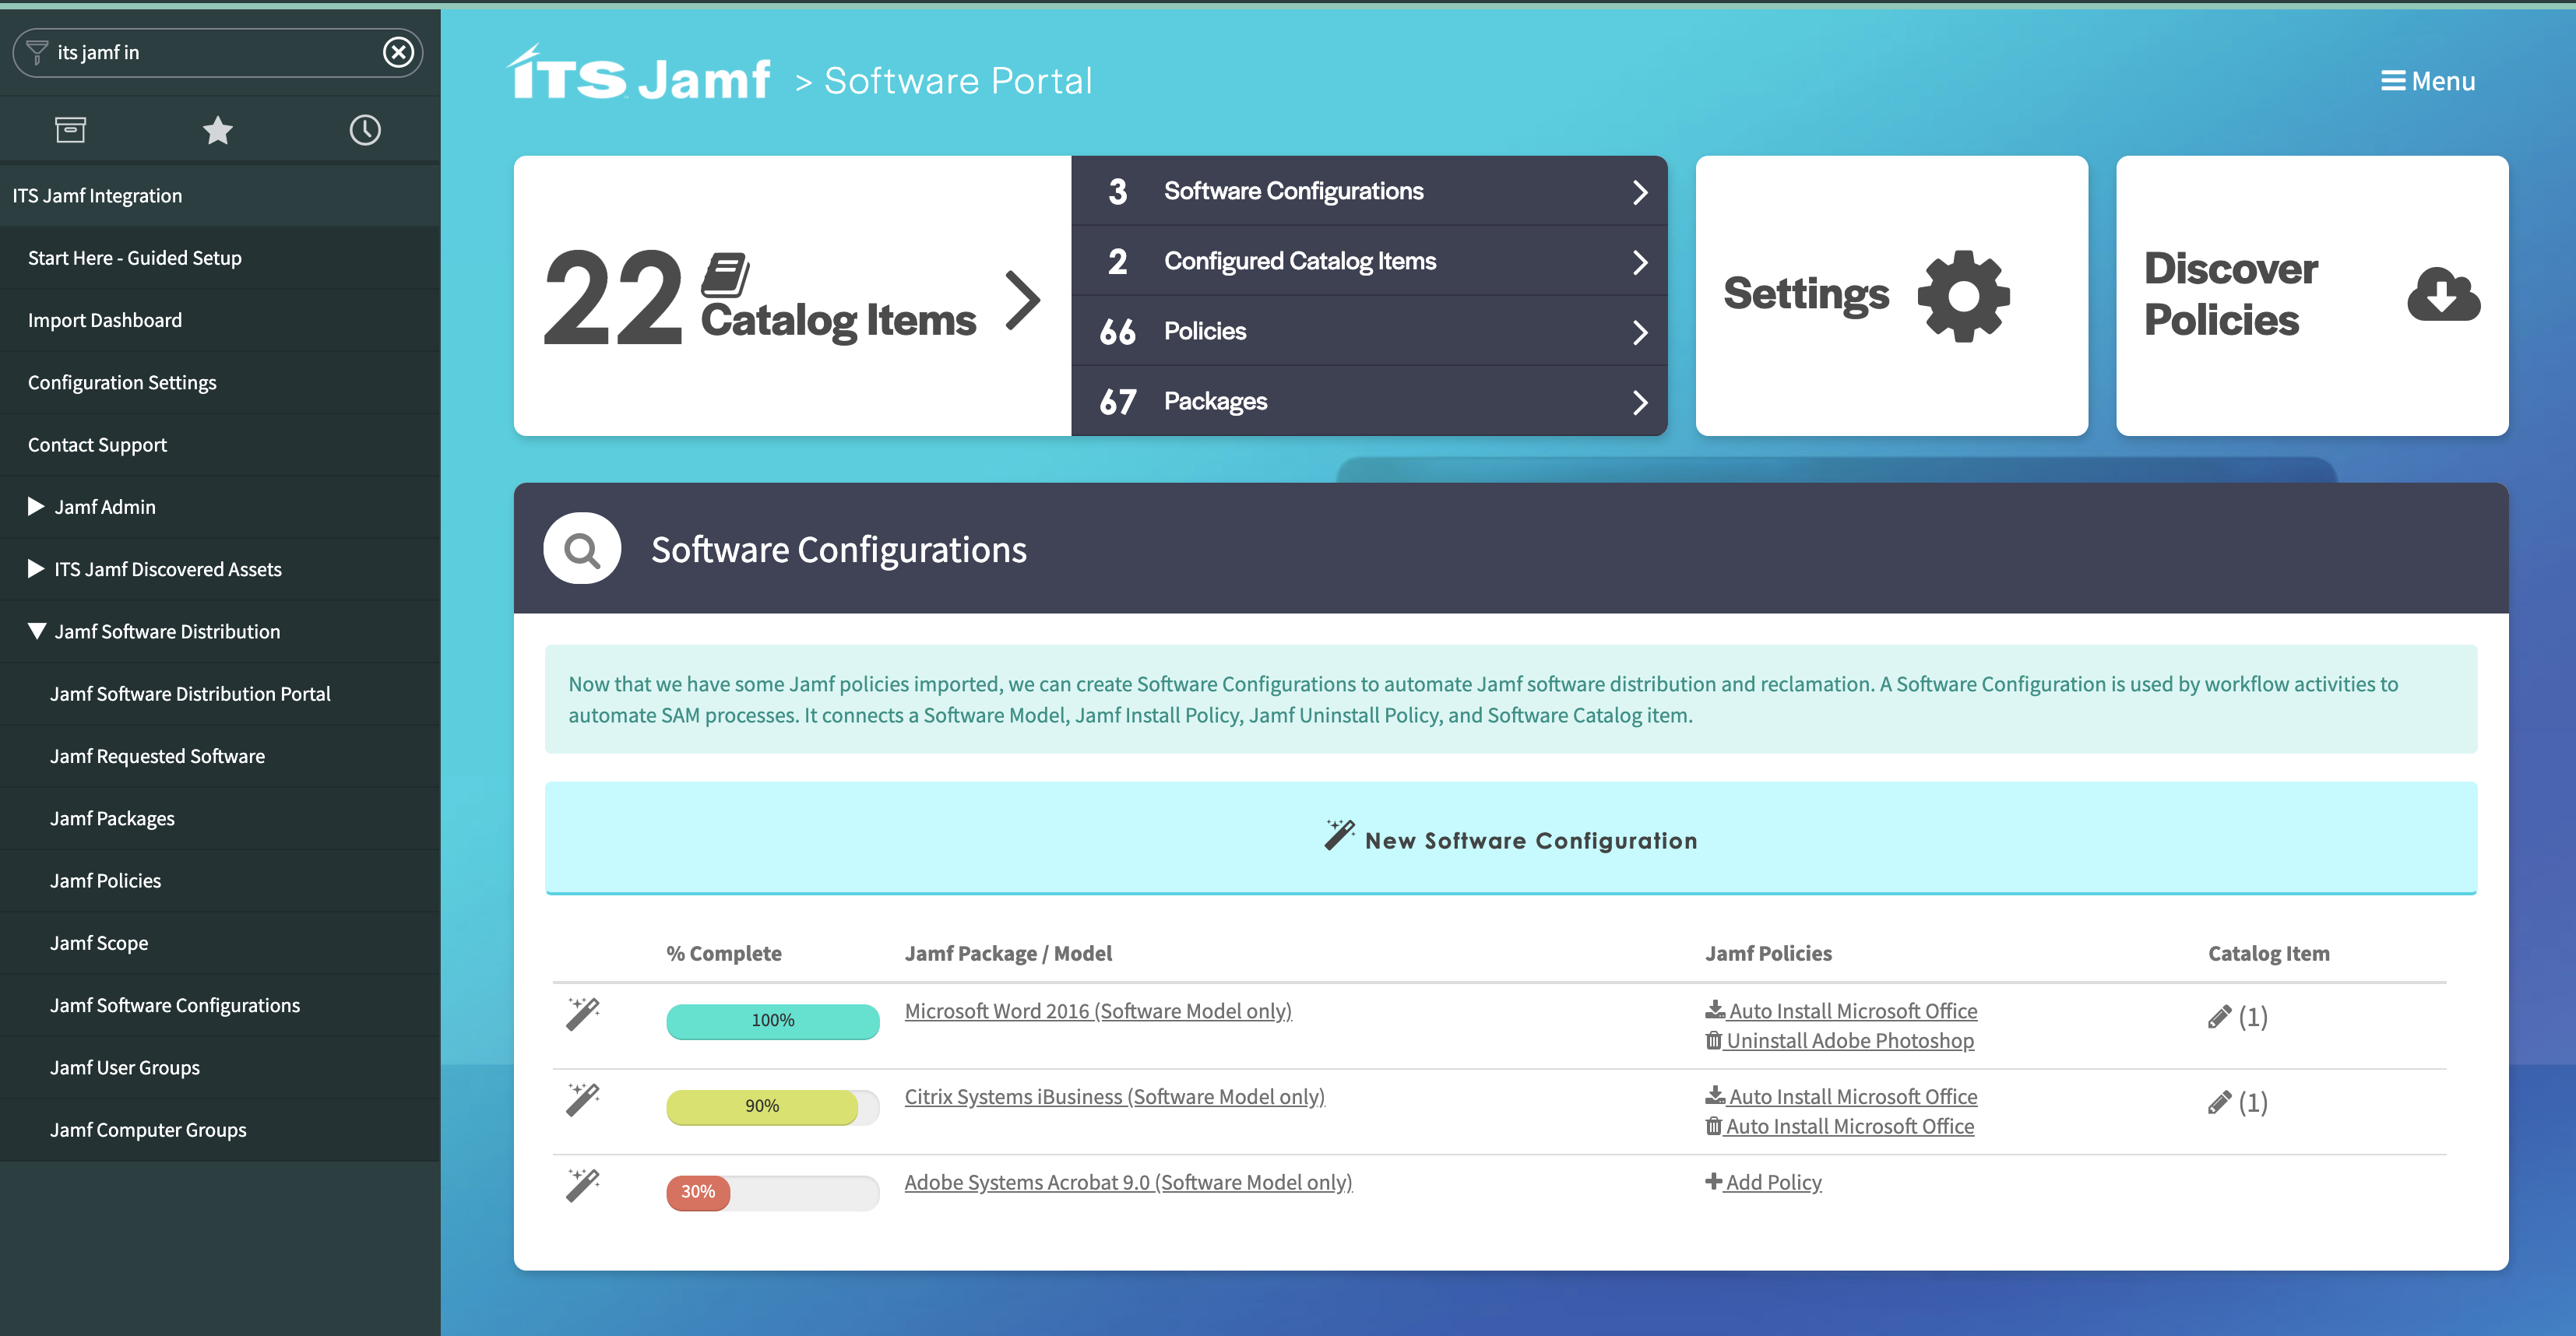Open the all applications archive icon
The image size is (2576, 1336).
70,130
